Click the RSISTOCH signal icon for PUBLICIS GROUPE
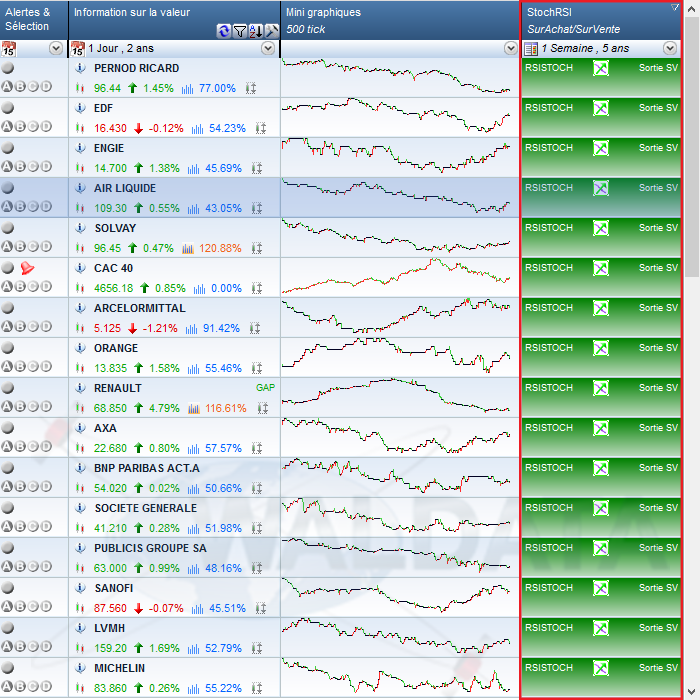The image size is (700, 700). tap(601, 548)
